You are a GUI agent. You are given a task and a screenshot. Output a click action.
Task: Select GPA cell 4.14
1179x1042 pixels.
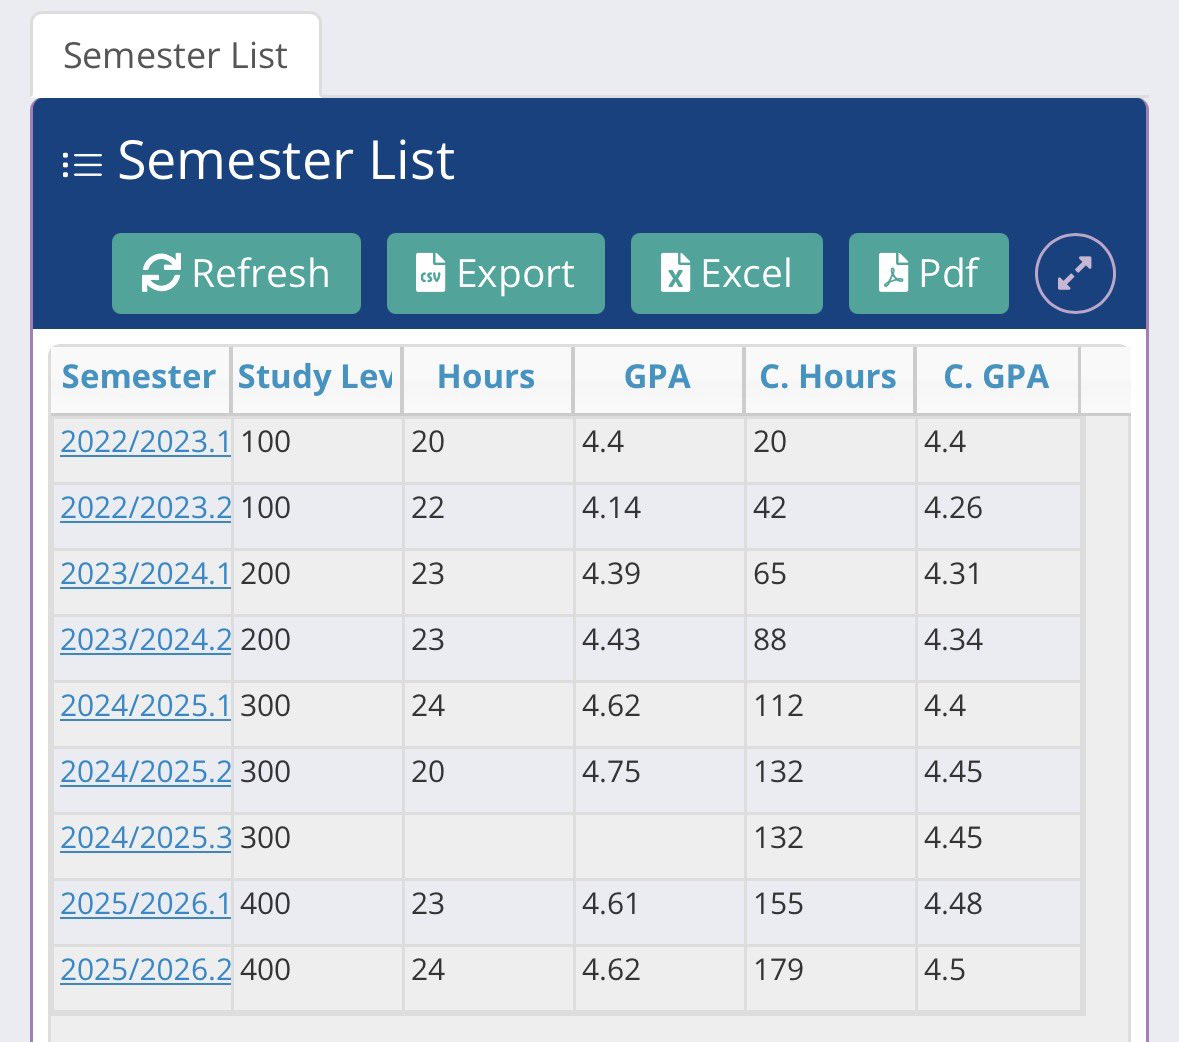(659, 516)
